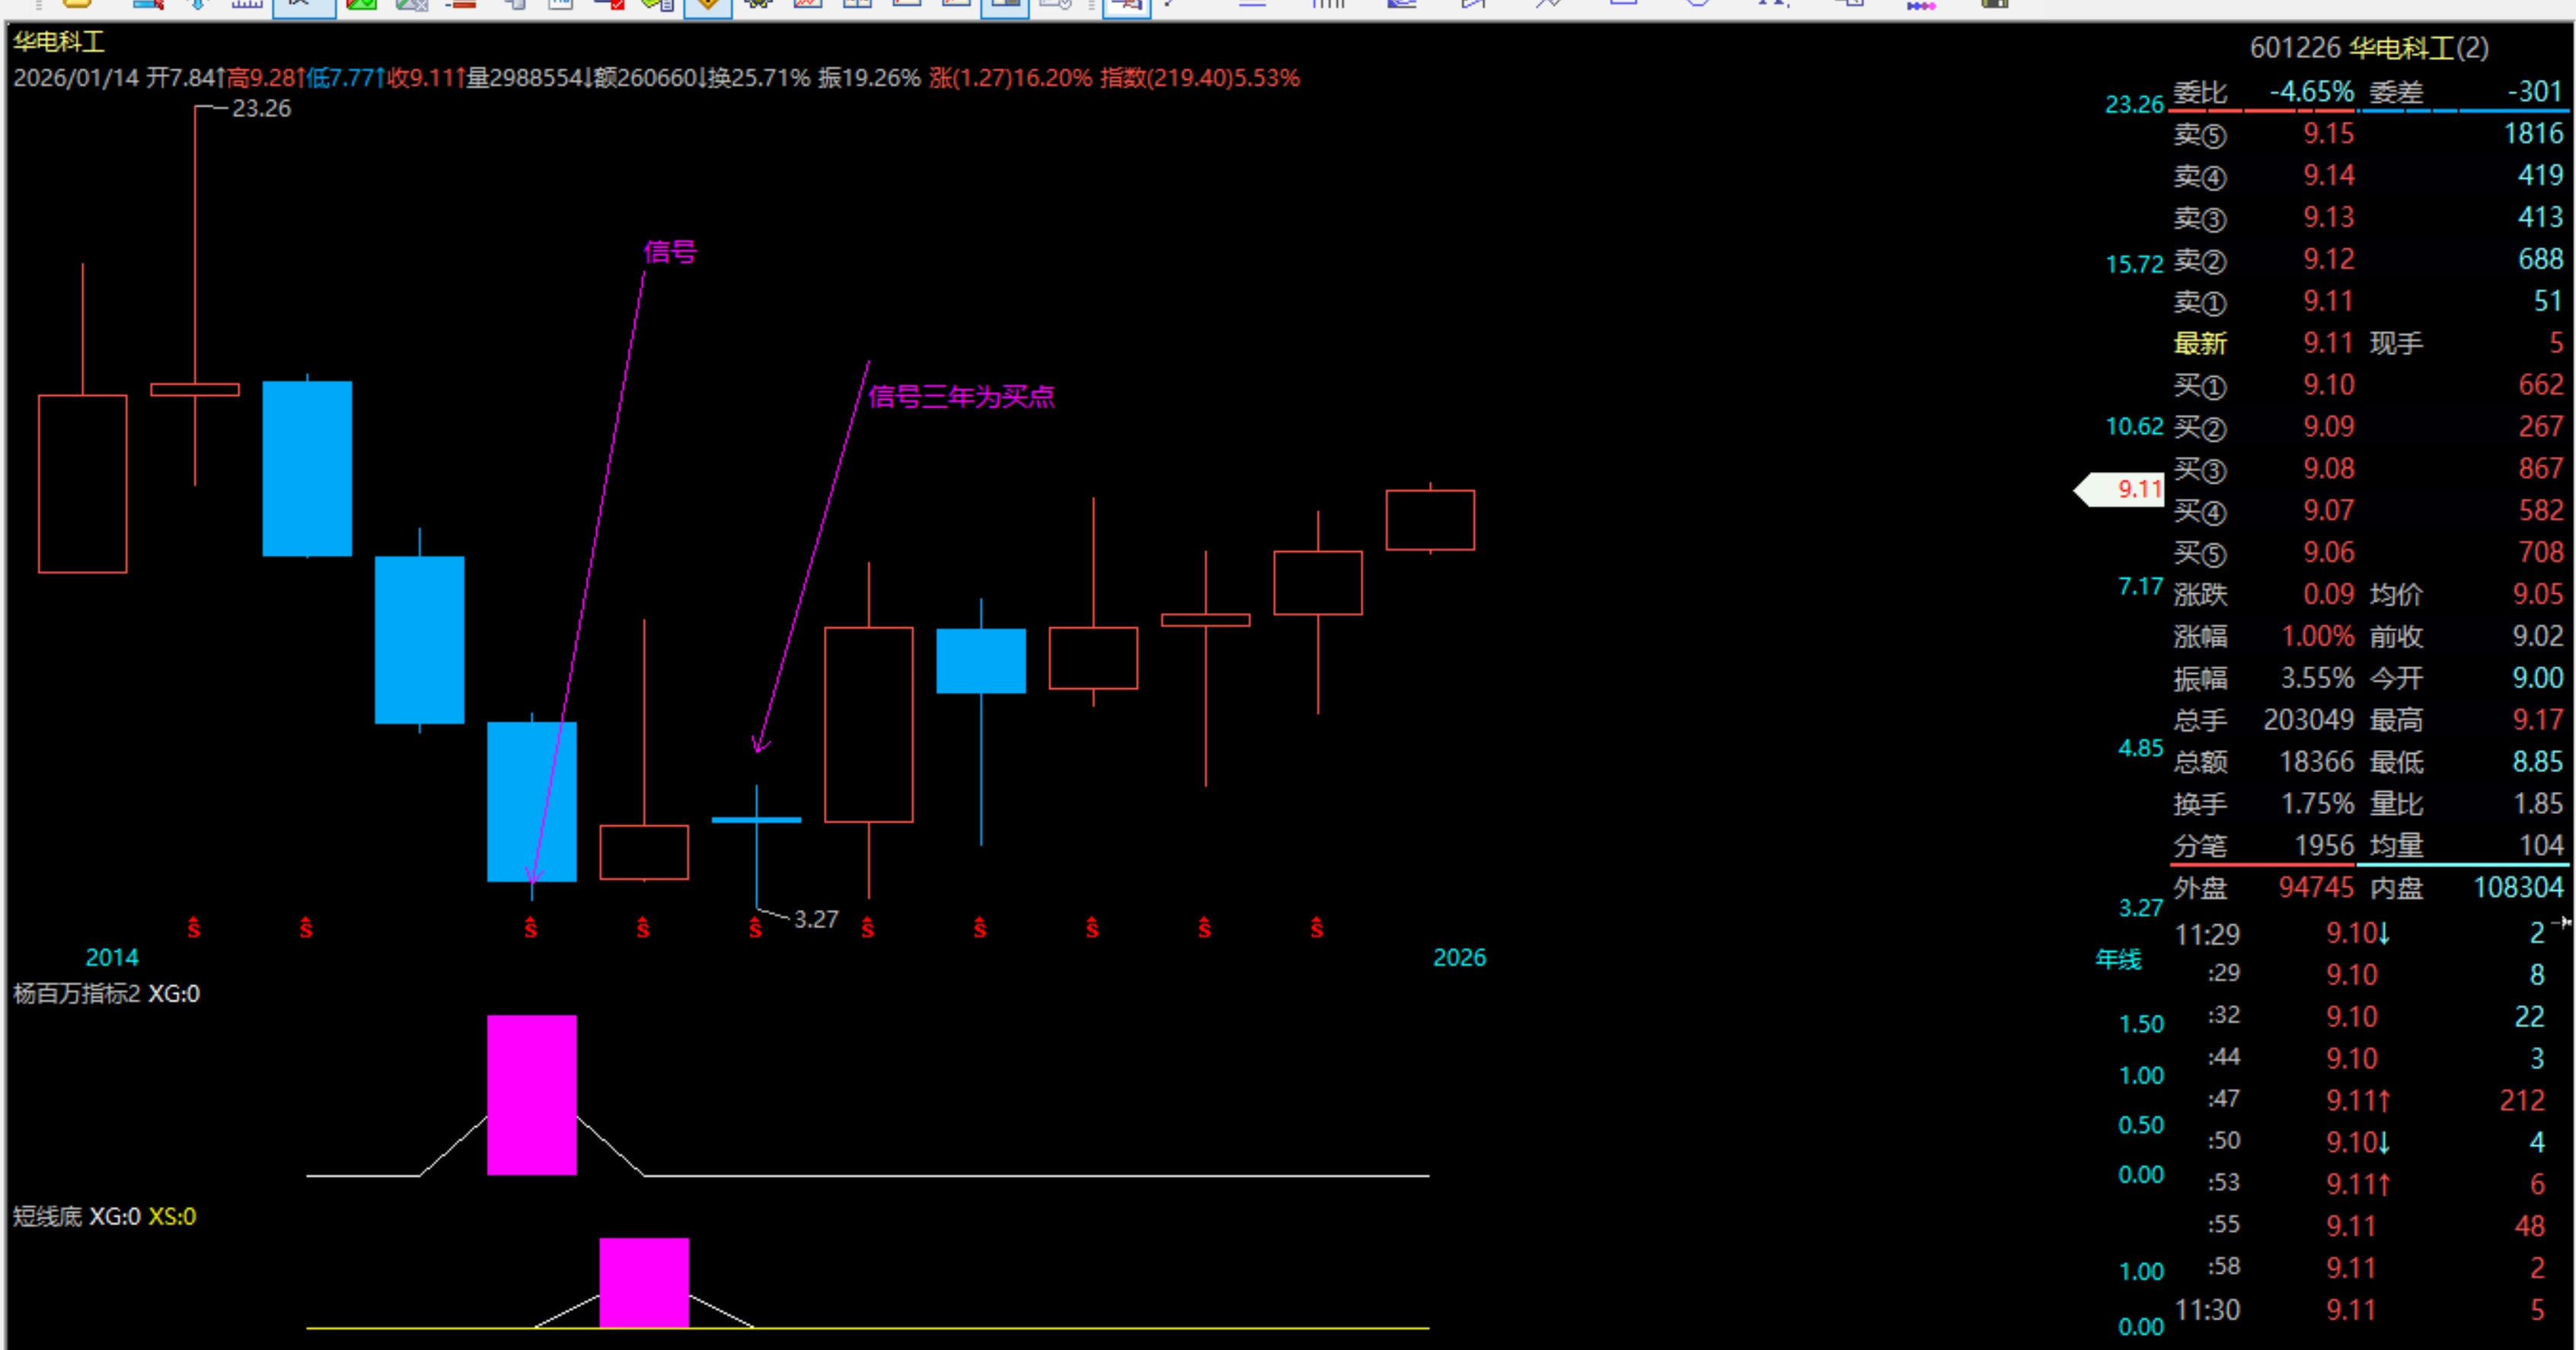Click magenta signal bar in 杨百万指标2 panel
This screenshot has width=2576, height=1350.
tap(531, 1094)
